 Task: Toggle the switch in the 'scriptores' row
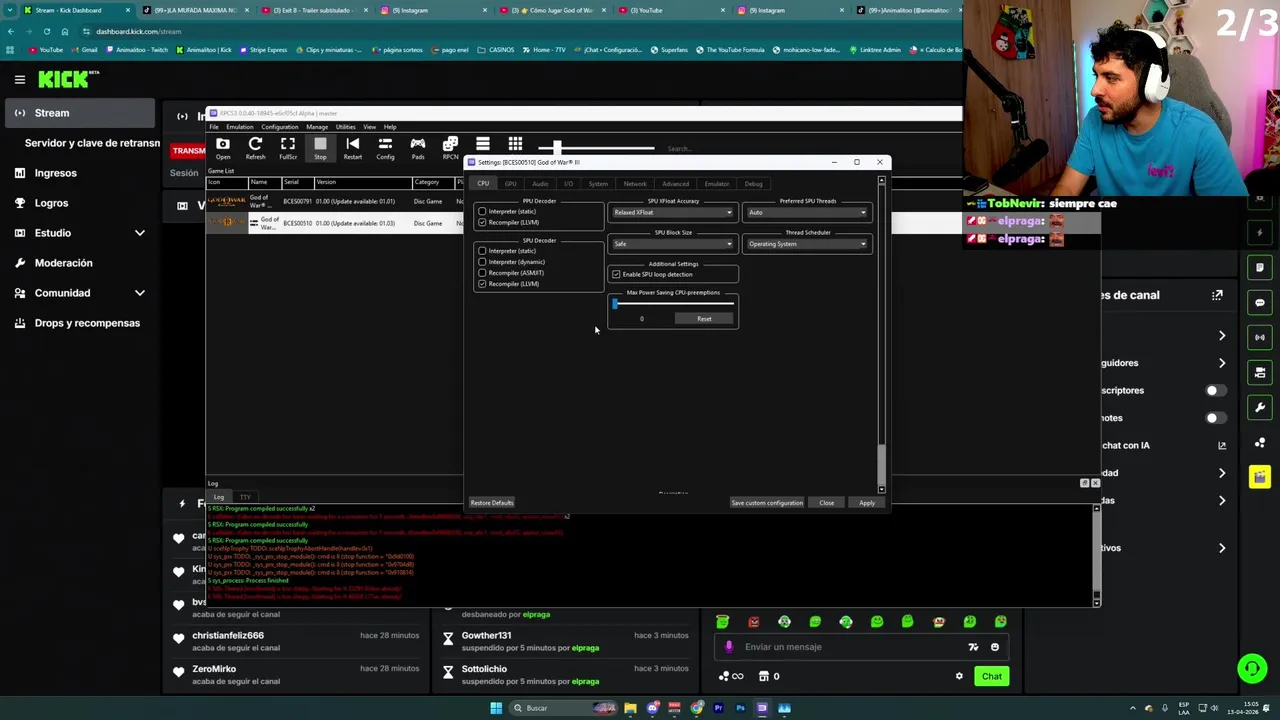(1215, 390)
